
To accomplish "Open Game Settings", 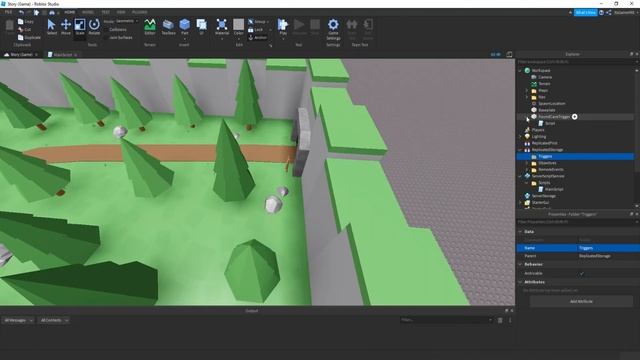I will click(333, 29).
